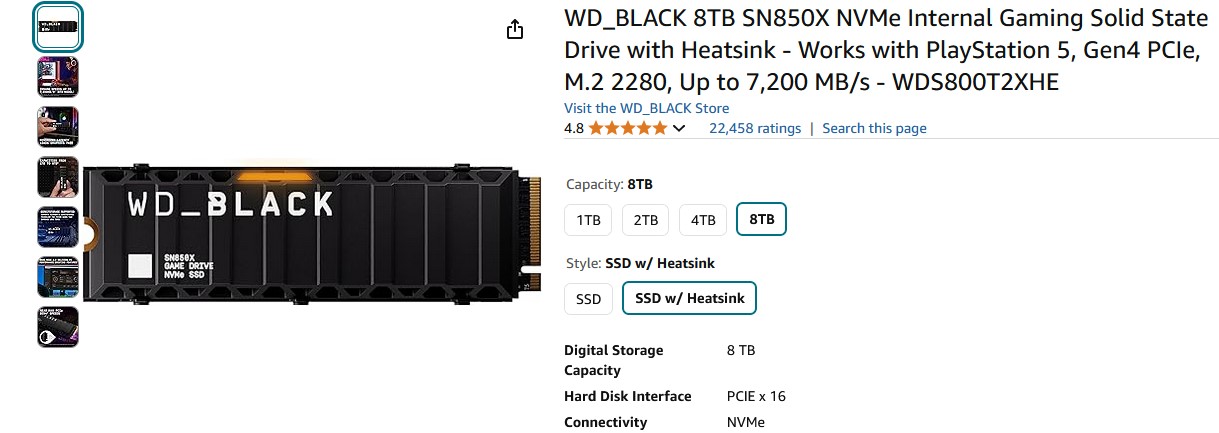Open the third thumbnail in image strip
Image resolution: width=1219 pixels, height=433 pixels.
[x=58, y=127]
